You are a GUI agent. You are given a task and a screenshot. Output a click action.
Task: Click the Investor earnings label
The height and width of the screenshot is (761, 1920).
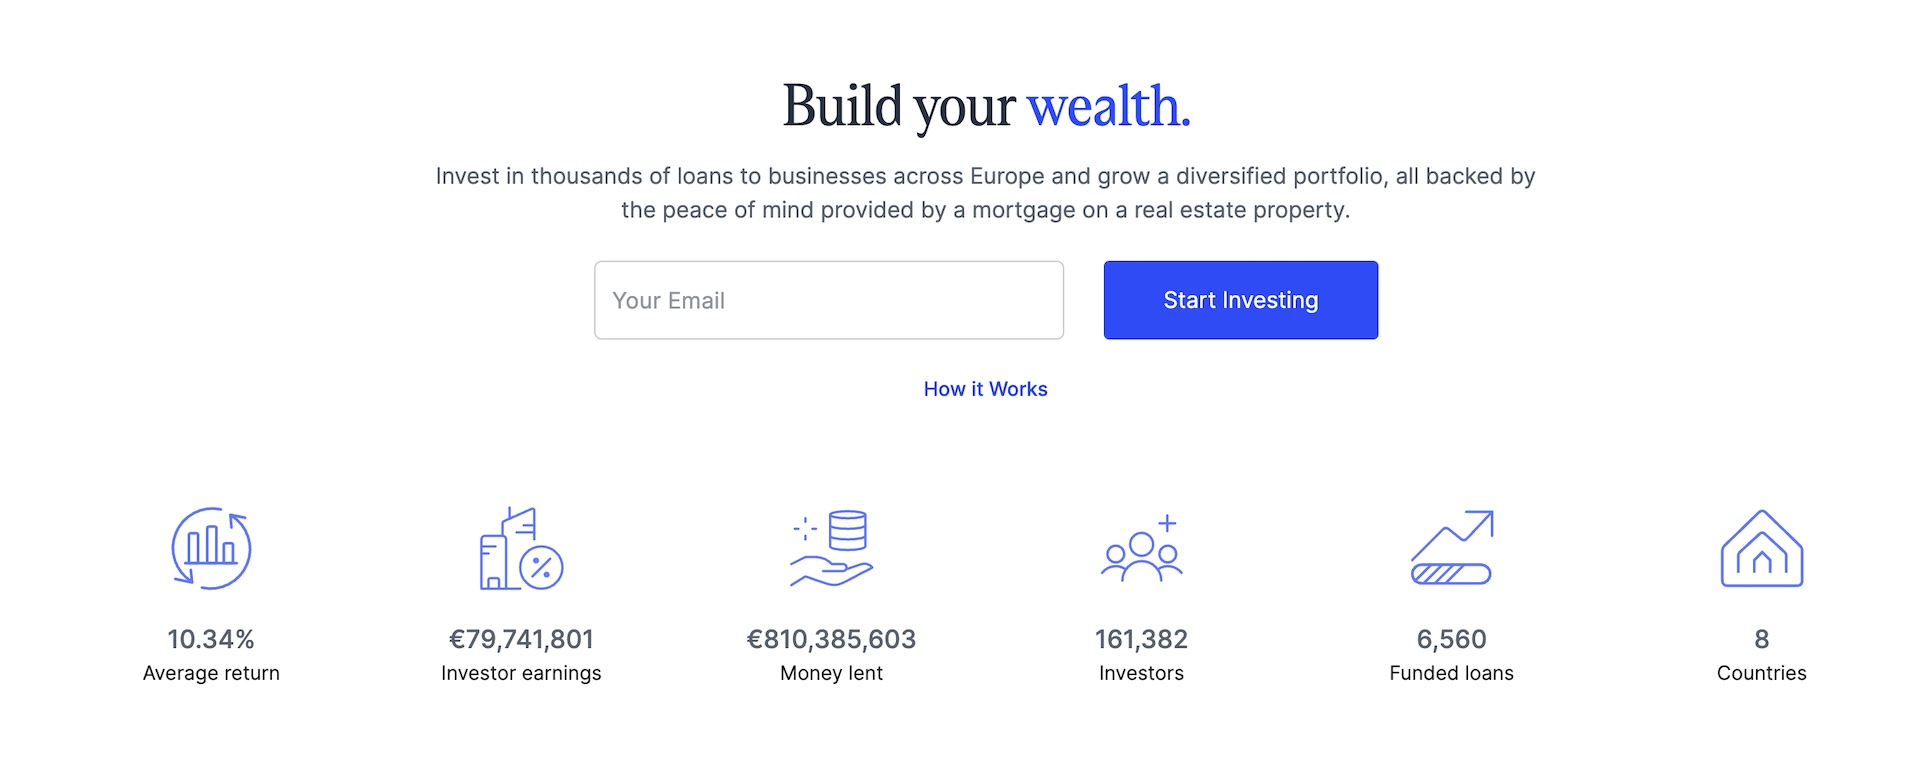pos(521,673)
